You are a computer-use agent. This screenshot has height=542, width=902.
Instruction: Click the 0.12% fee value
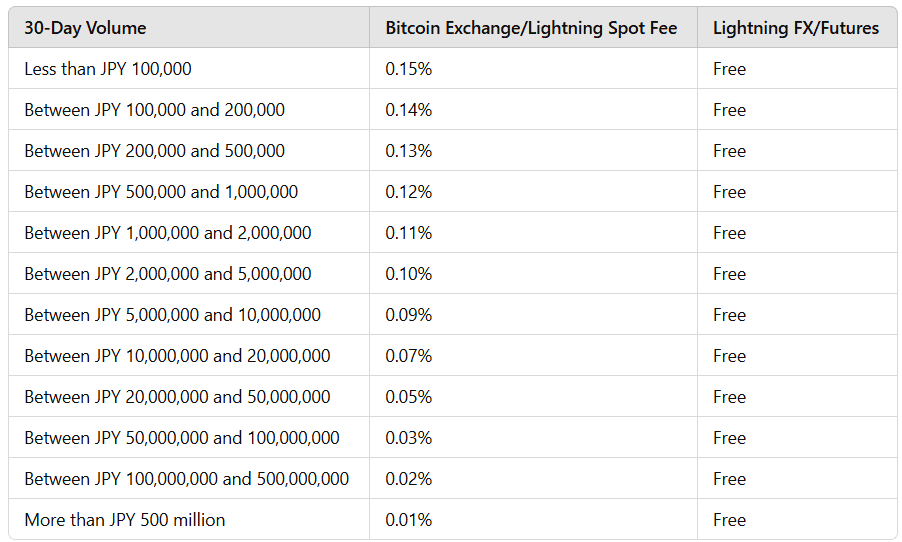pos(409,192)
